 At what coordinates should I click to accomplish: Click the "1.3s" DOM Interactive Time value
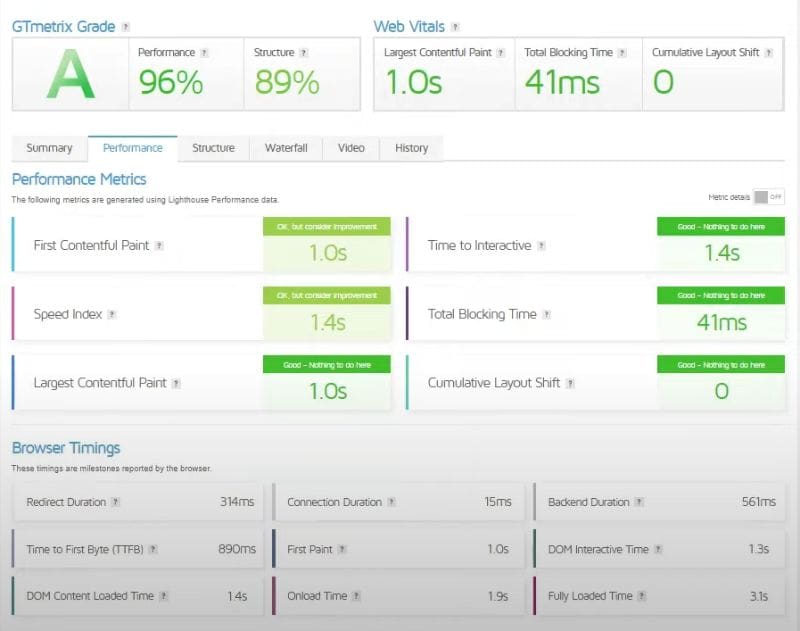759,549
